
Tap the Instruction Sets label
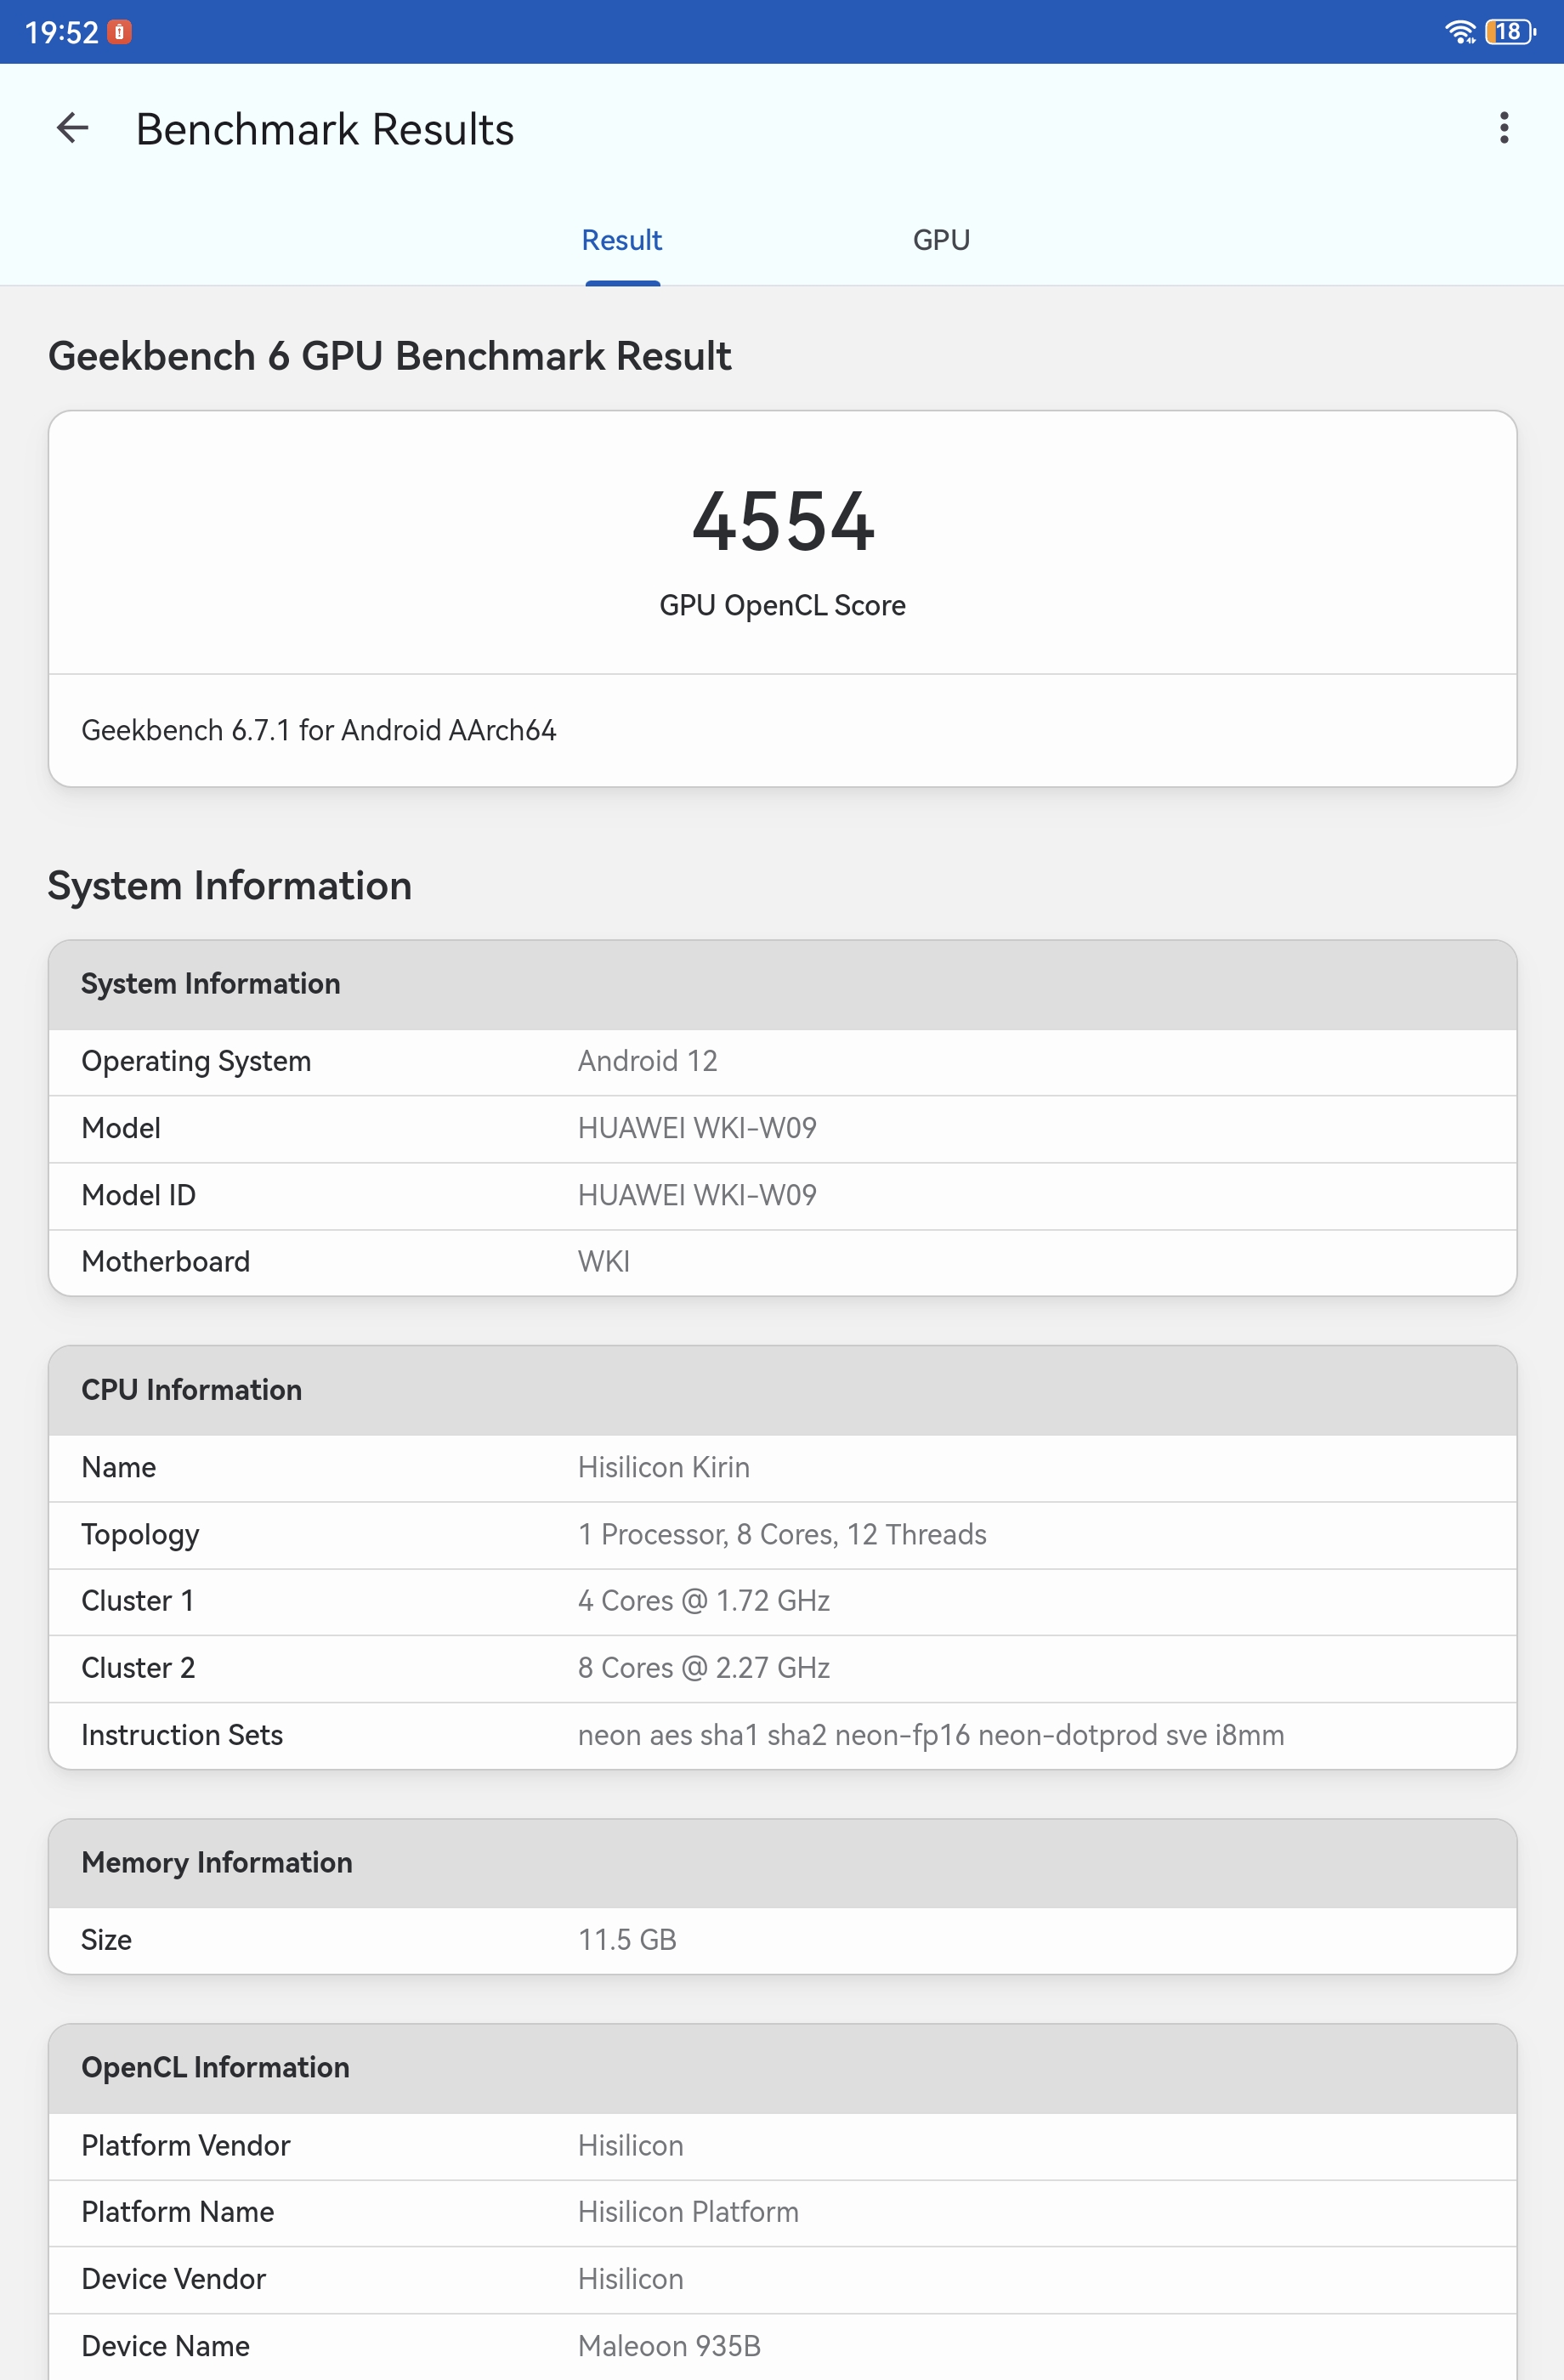tap(182, 1735)
